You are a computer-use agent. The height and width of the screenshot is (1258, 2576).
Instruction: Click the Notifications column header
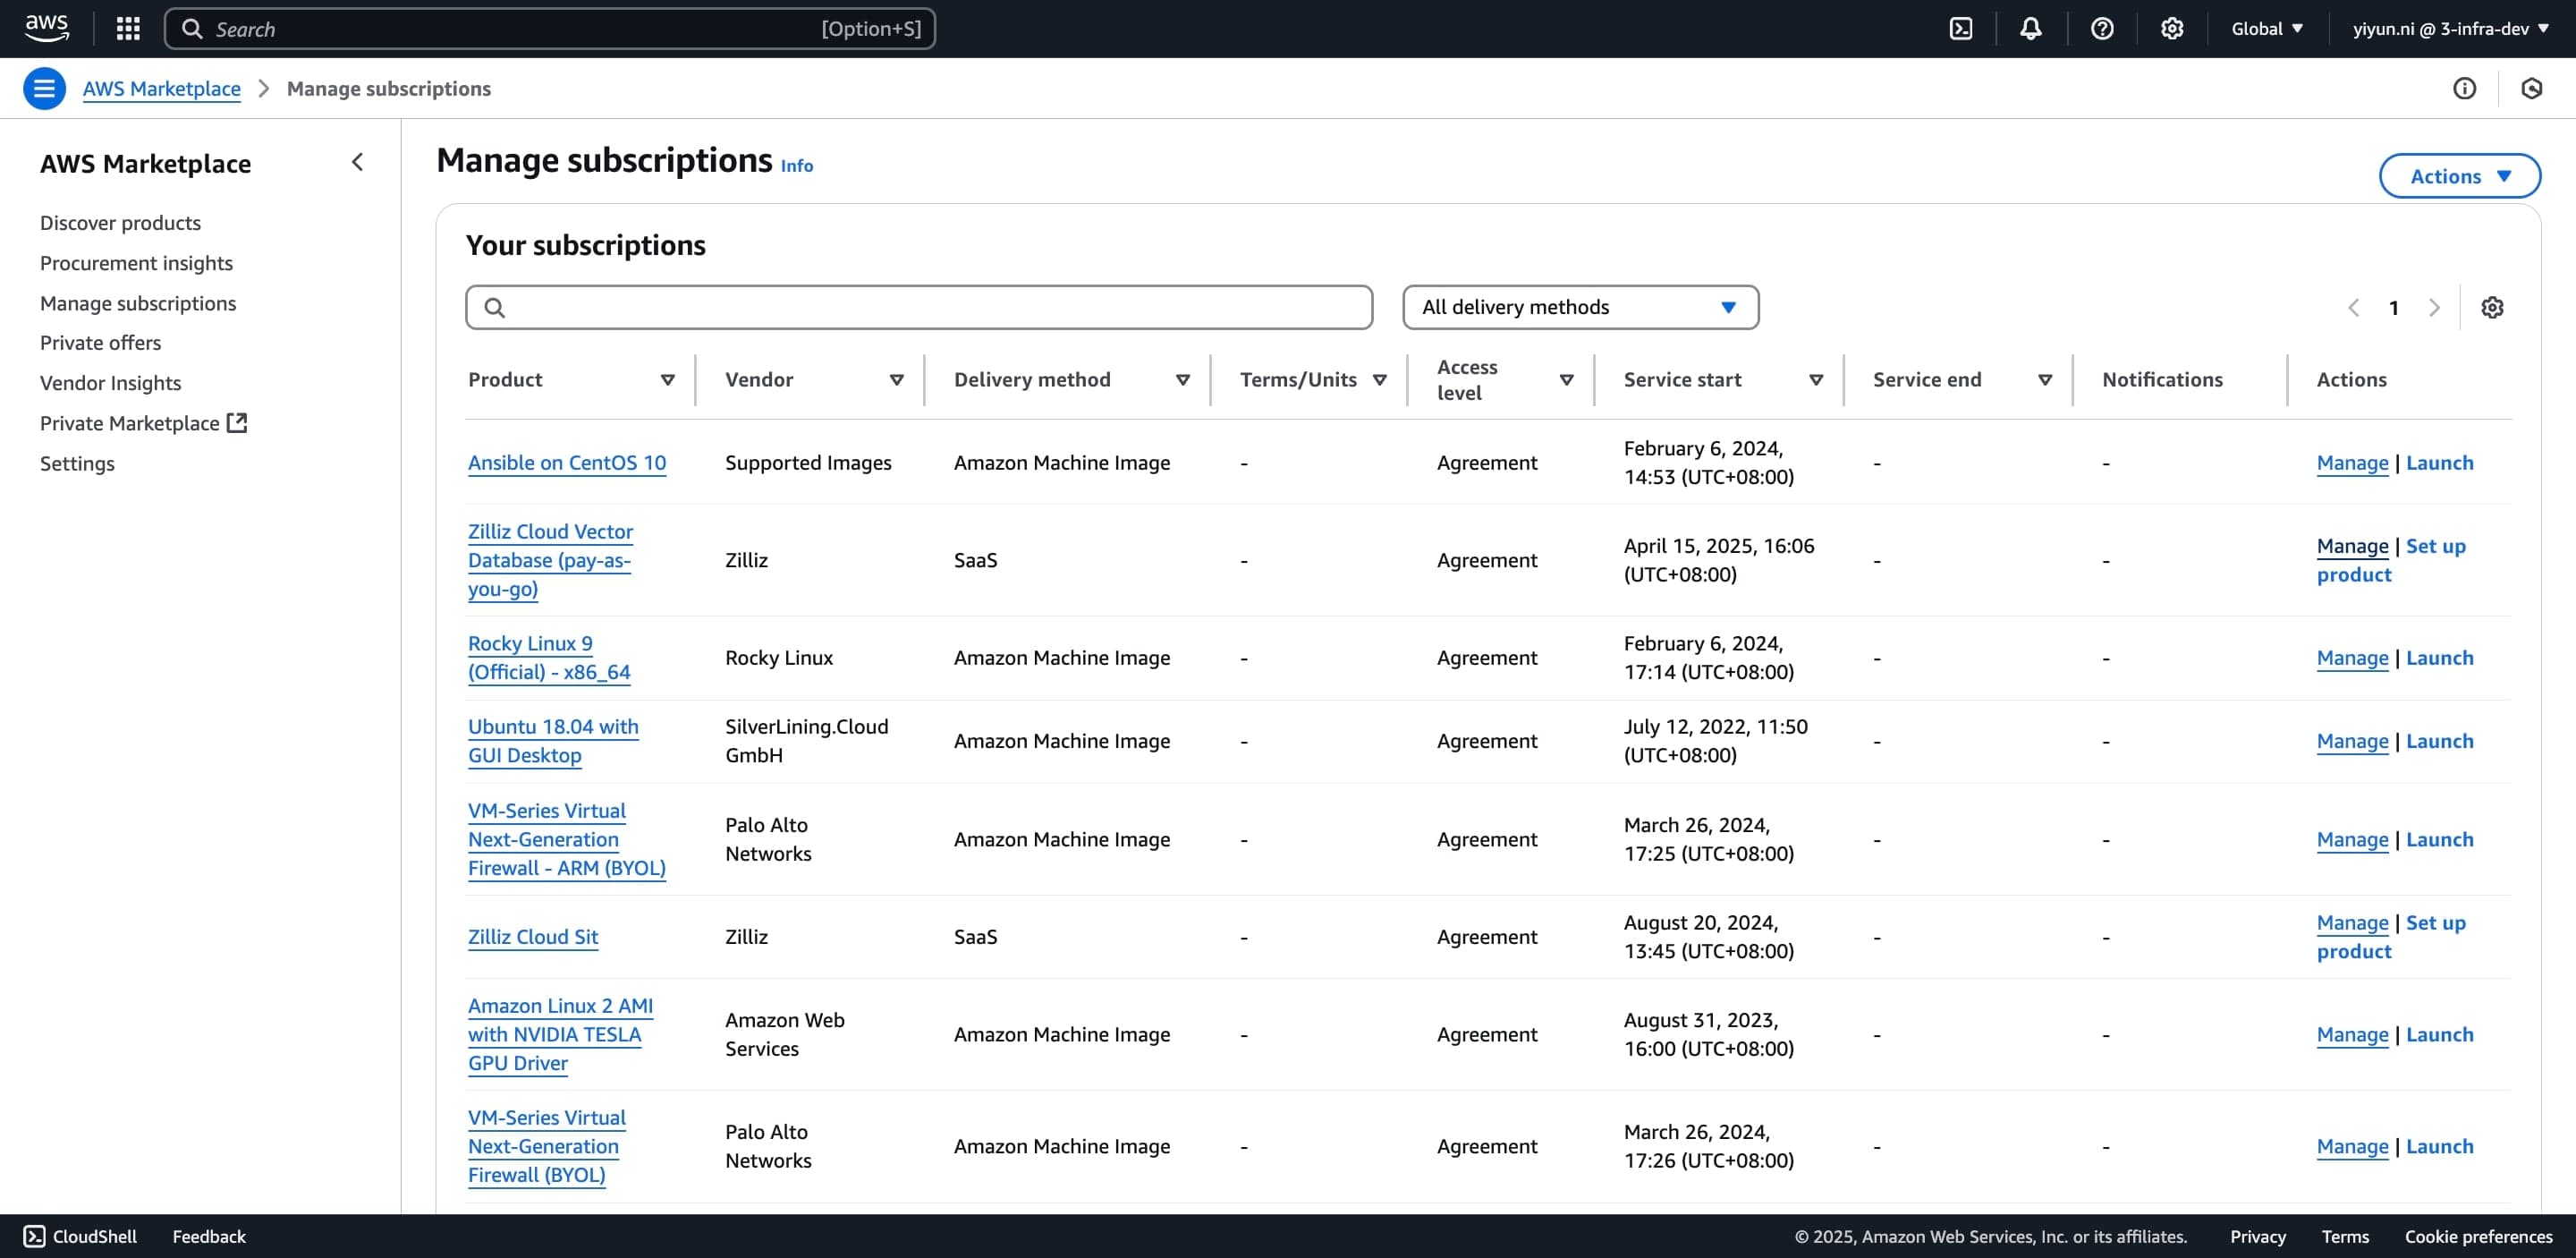tap(2162, 379)
